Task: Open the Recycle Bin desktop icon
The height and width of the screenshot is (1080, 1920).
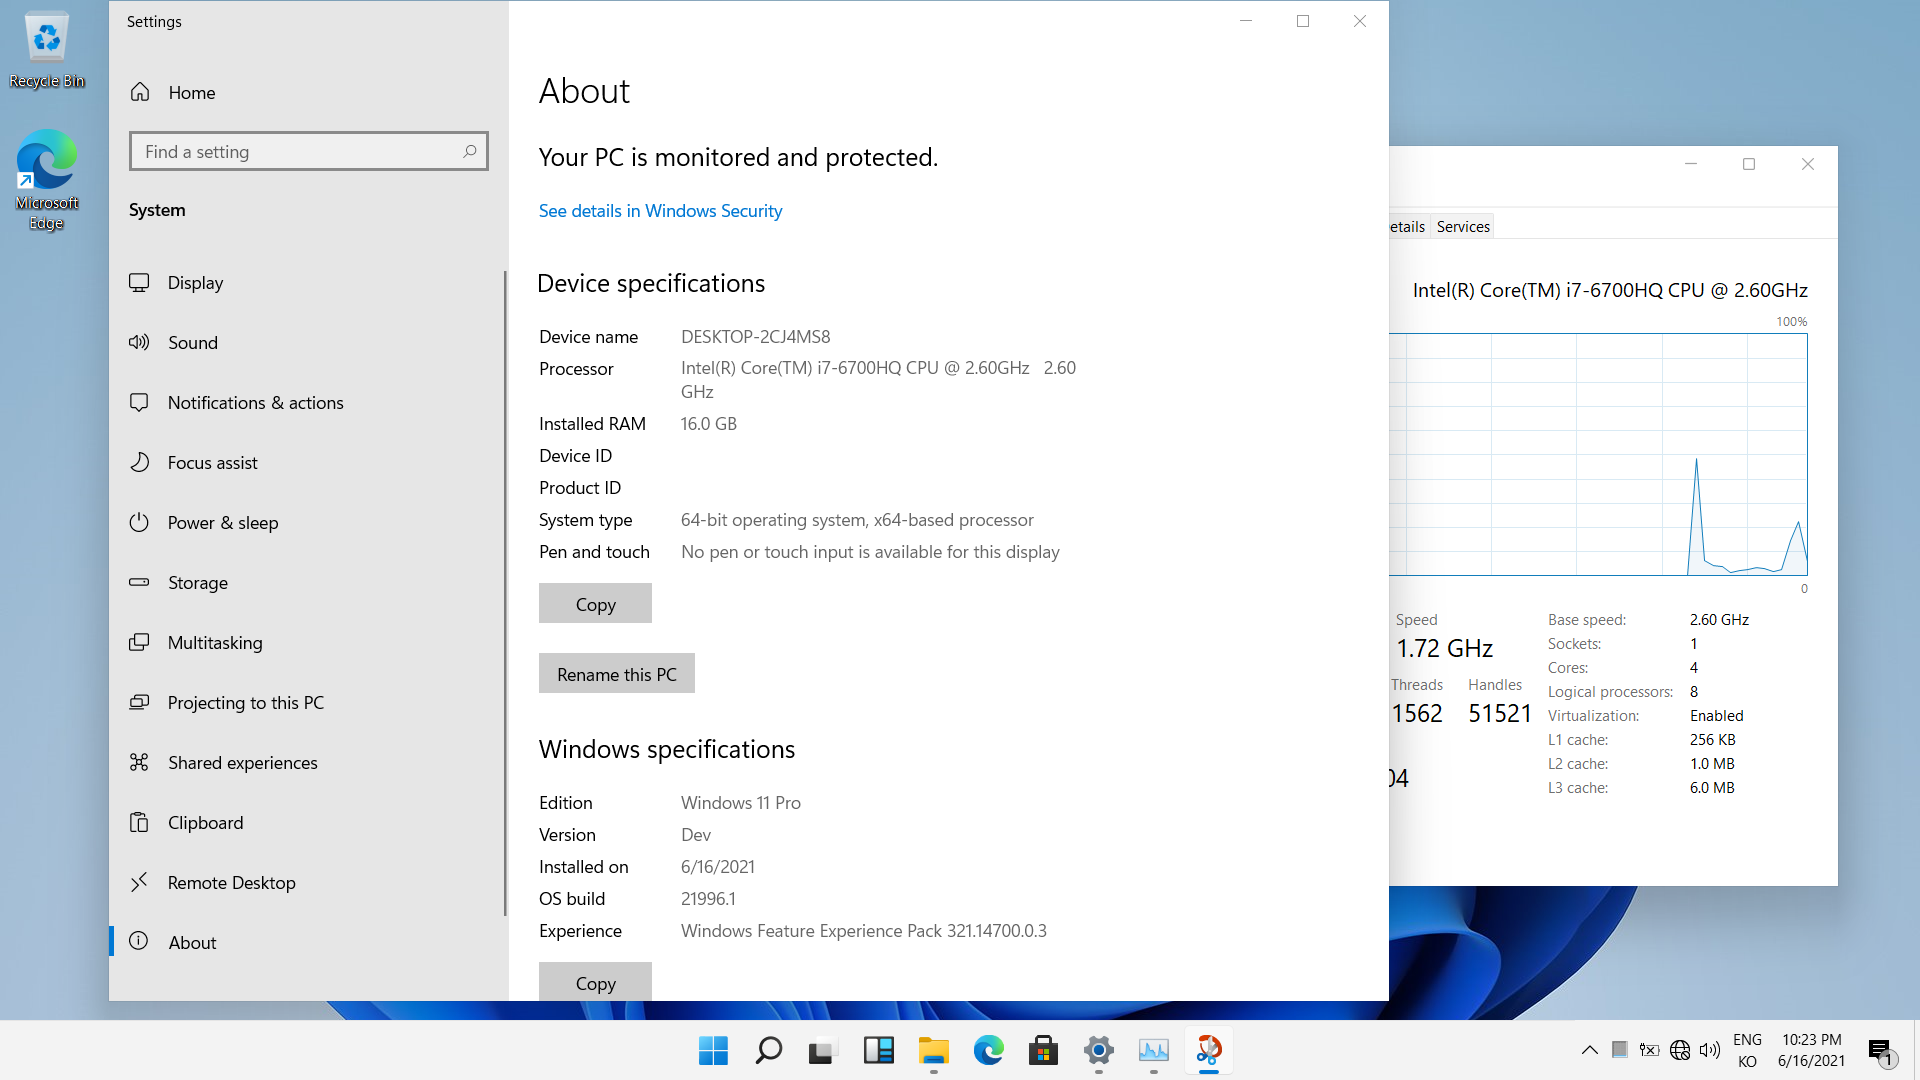Action: pos(47,50)
